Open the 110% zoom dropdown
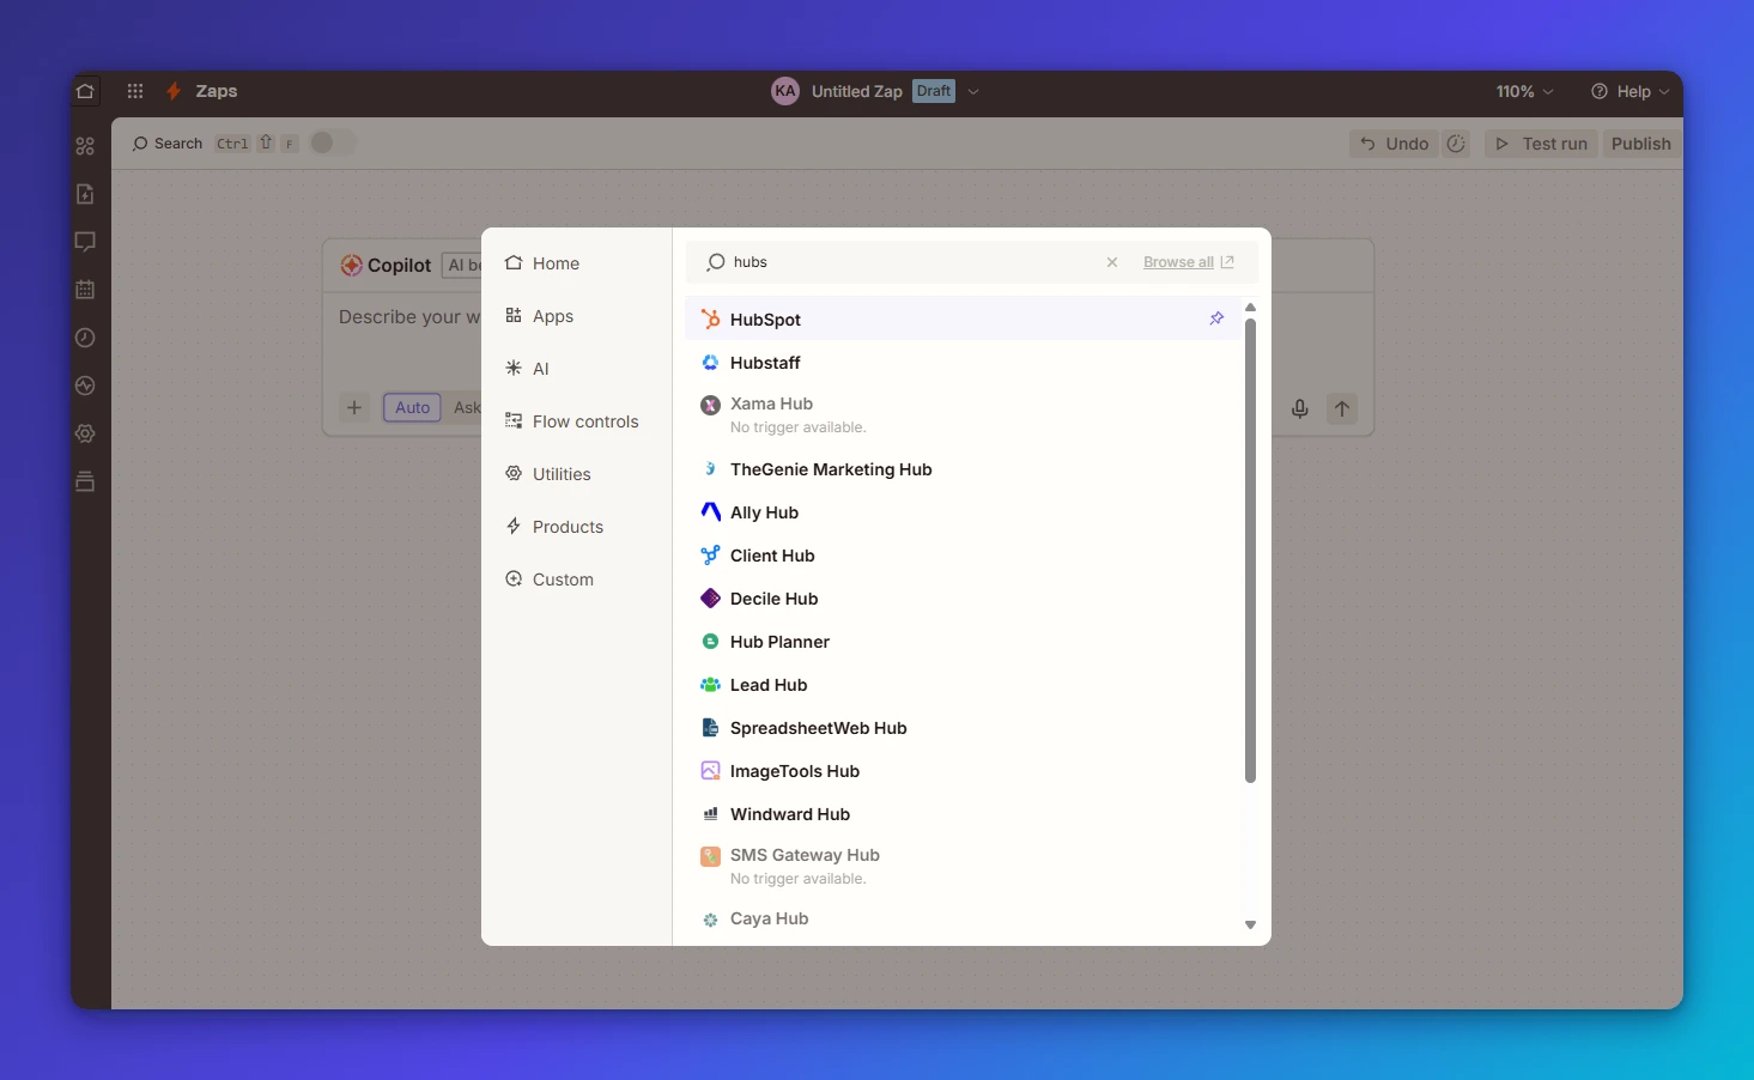This screenshot has height=1080, width=1754. click(1524, 91)
